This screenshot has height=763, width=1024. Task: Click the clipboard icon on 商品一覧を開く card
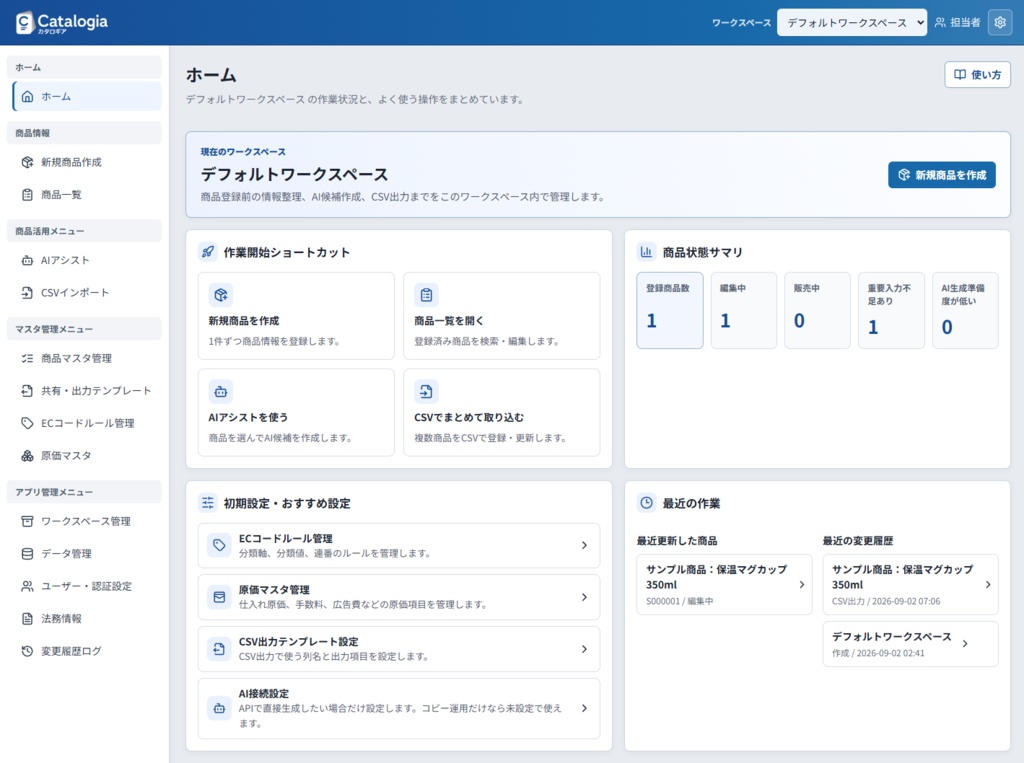click(x=426, y=295)
